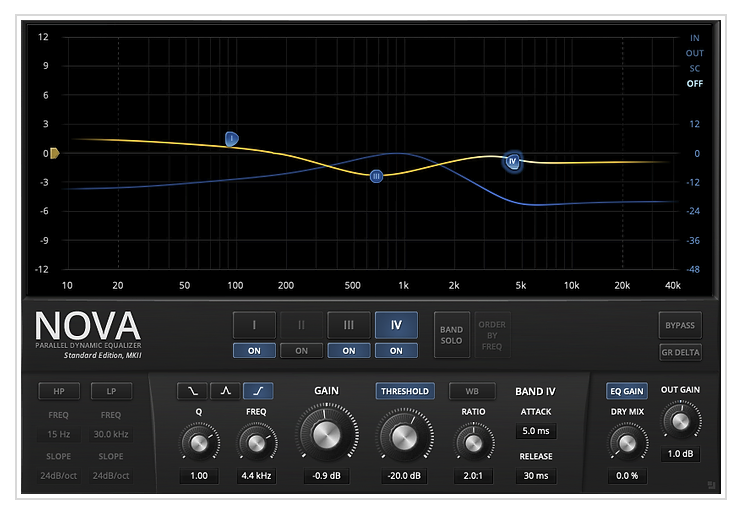Click the threshold value field -20.0 dB
This screenshot has height=512, width=730.
(x=404, y=476)
